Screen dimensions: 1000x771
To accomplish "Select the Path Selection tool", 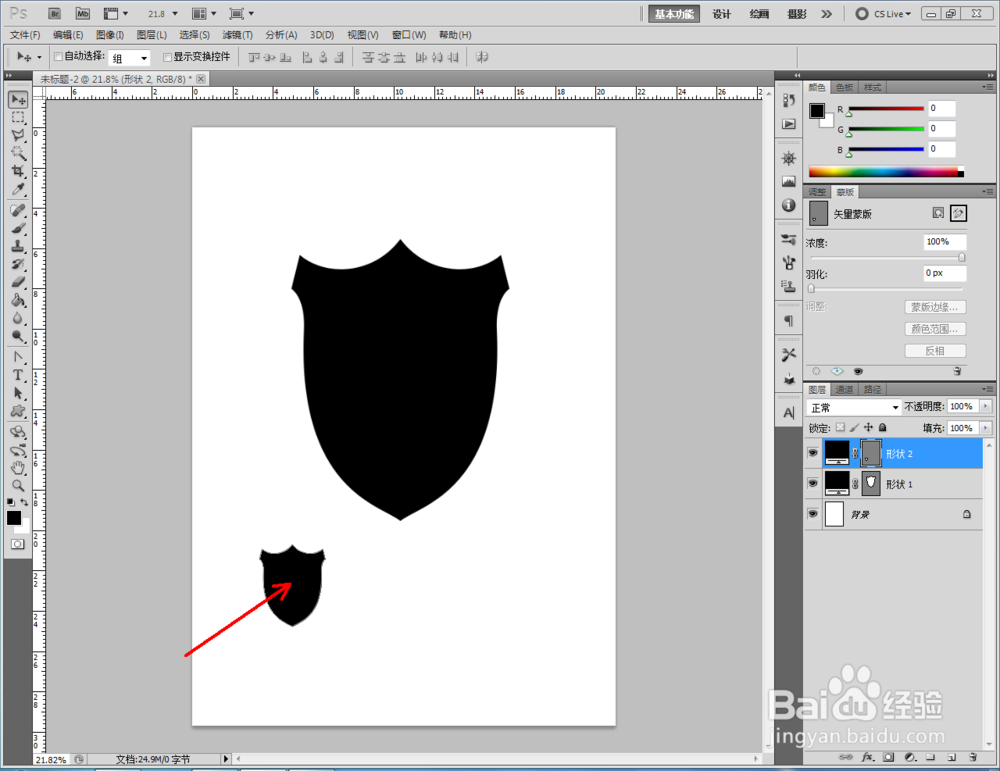I will pos(18,393).
